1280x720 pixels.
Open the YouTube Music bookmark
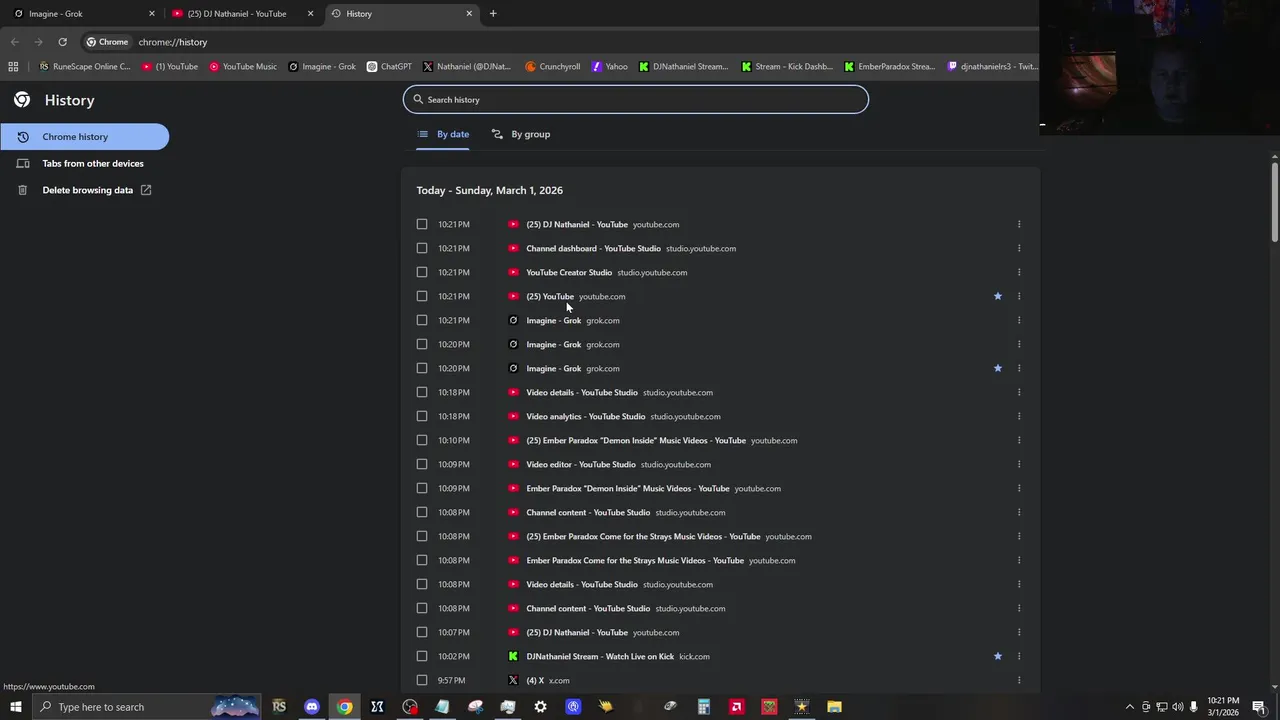tap(243, 67)
